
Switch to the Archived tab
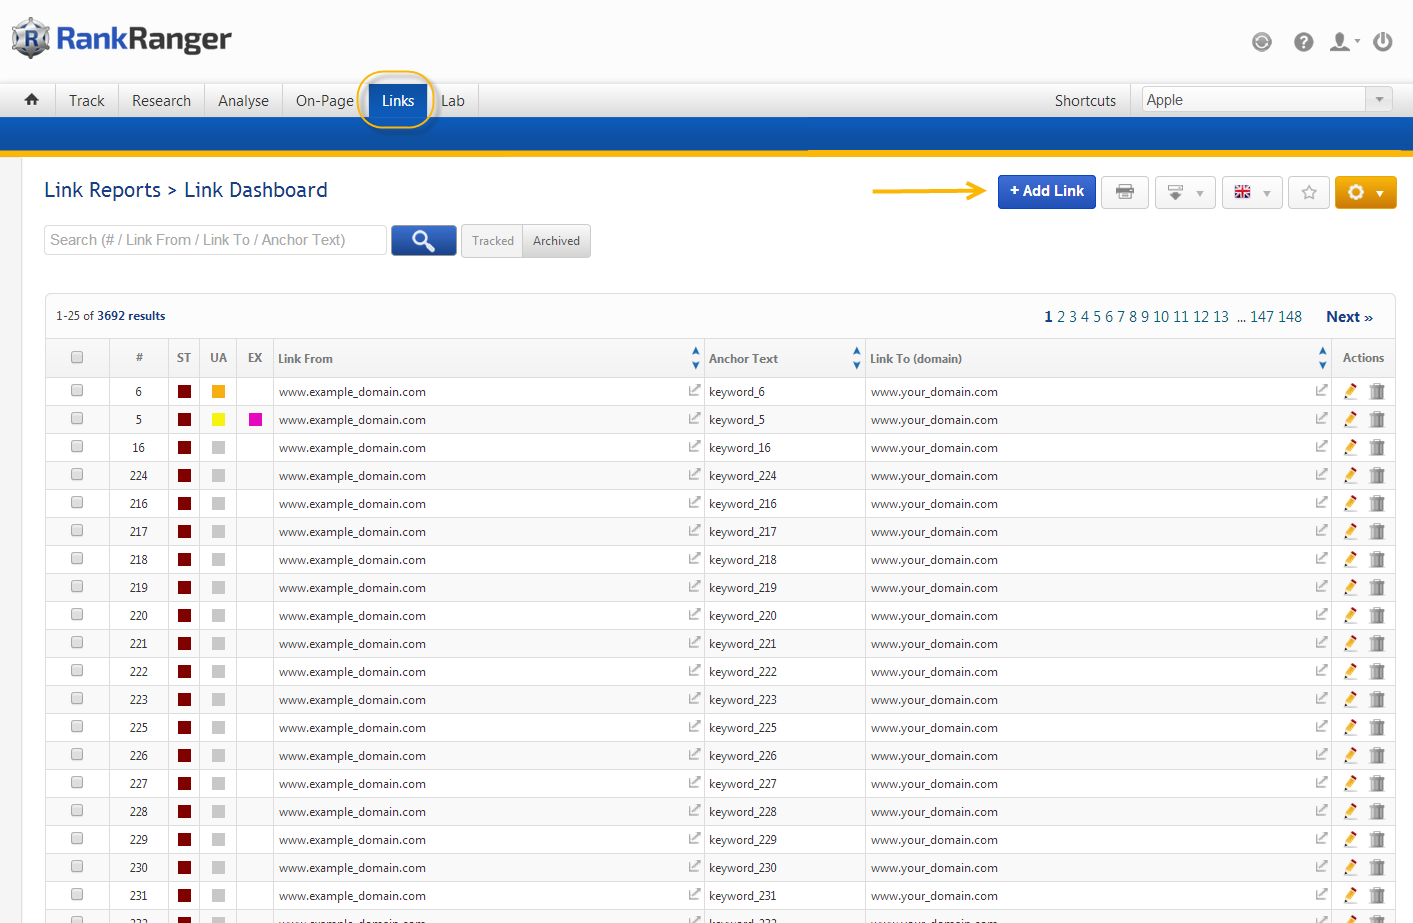556,241
